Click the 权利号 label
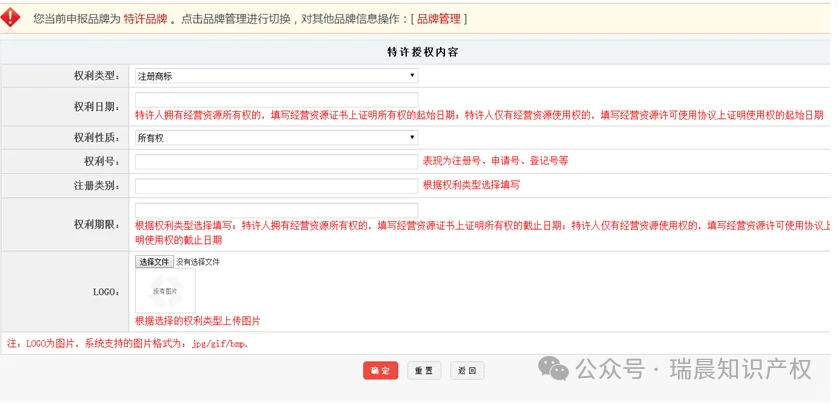The width and height of the screenshot is (839, 403). click(102, 161)
